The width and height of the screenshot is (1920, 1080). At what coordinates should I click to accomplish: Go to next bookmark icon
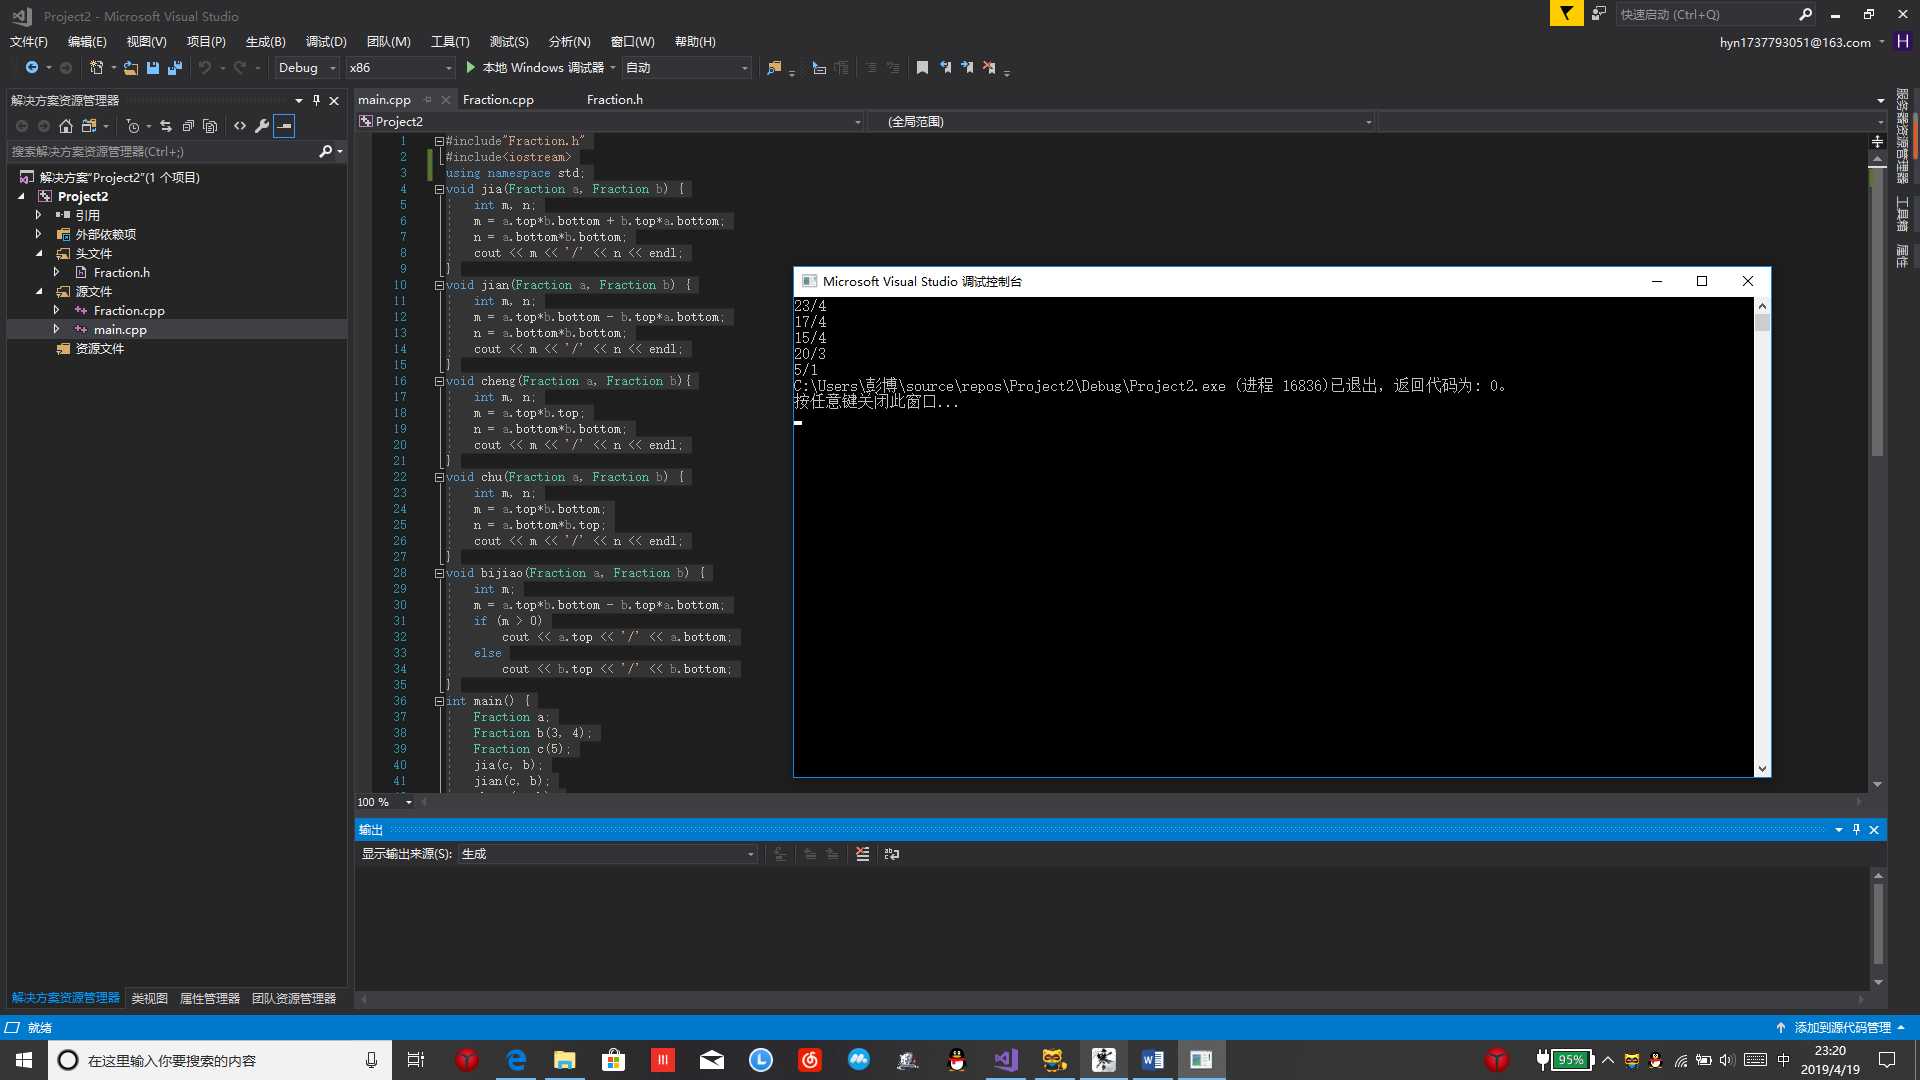(x=967, y=68)
